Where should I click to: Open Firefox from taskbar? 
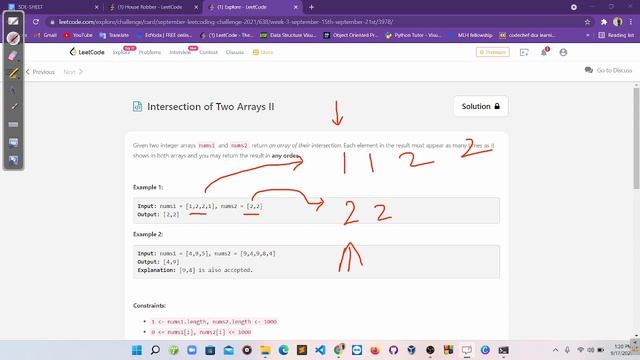coord(375,350)
